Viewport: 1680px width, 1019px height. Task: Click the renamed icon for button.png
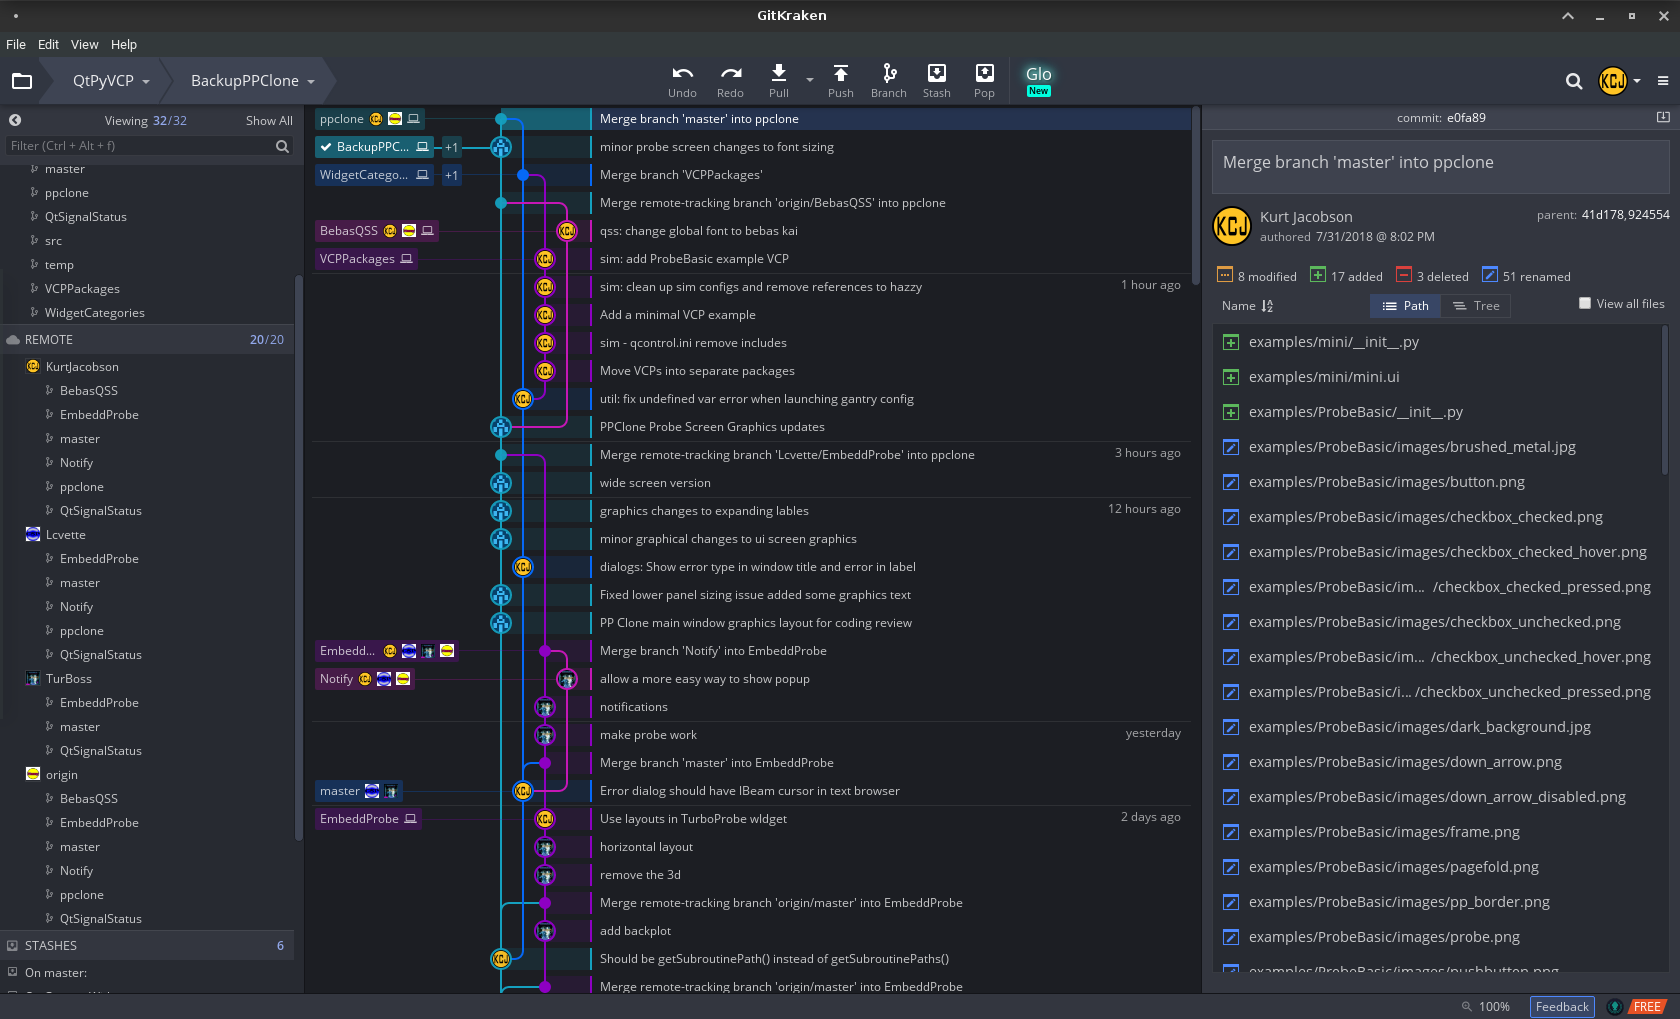pyautogui.click(x=1231, y=482)
